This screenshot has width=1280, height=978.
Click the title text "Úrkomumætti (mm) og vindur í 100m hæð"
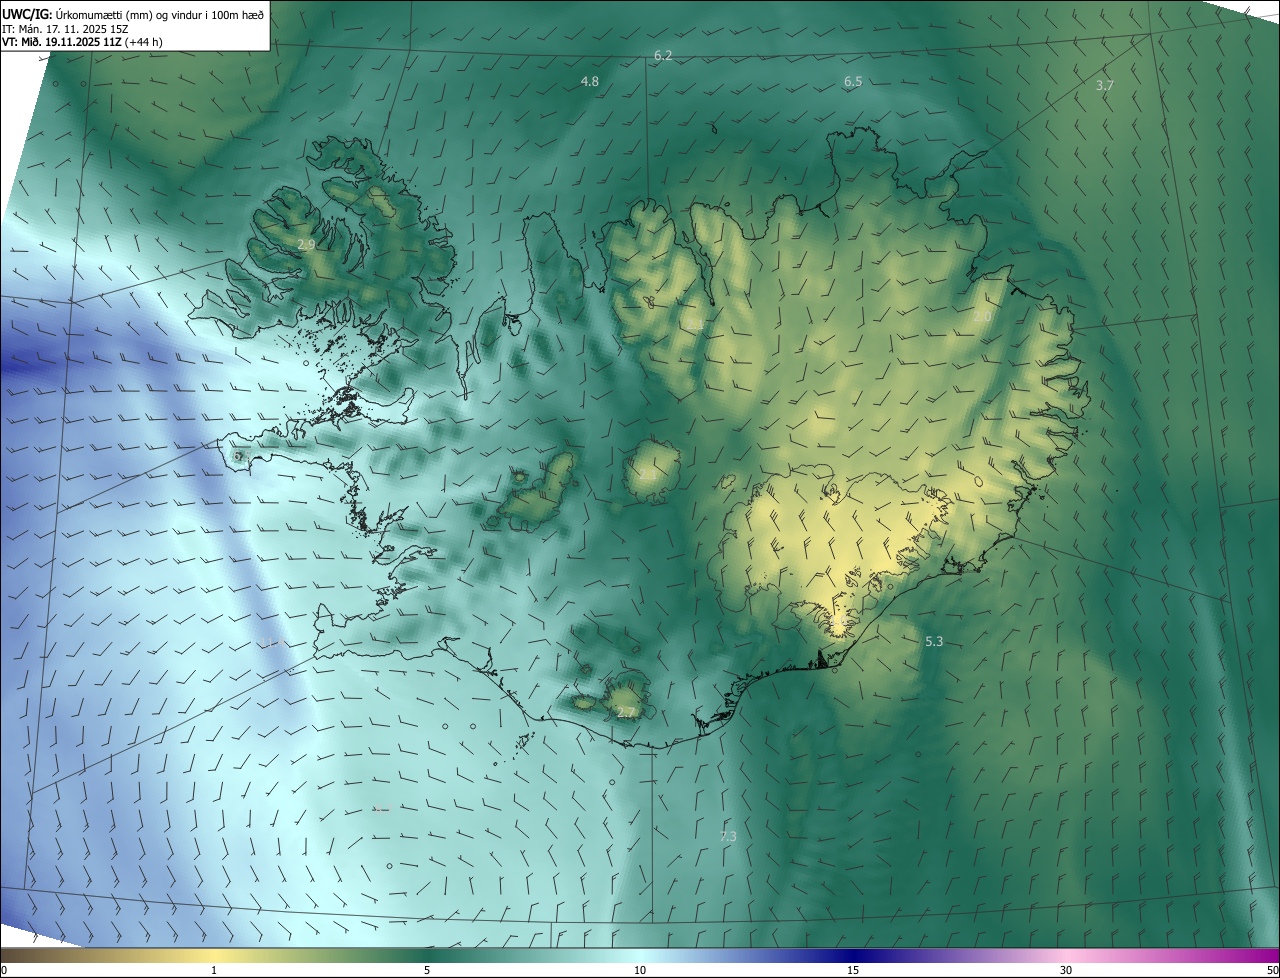160,15
